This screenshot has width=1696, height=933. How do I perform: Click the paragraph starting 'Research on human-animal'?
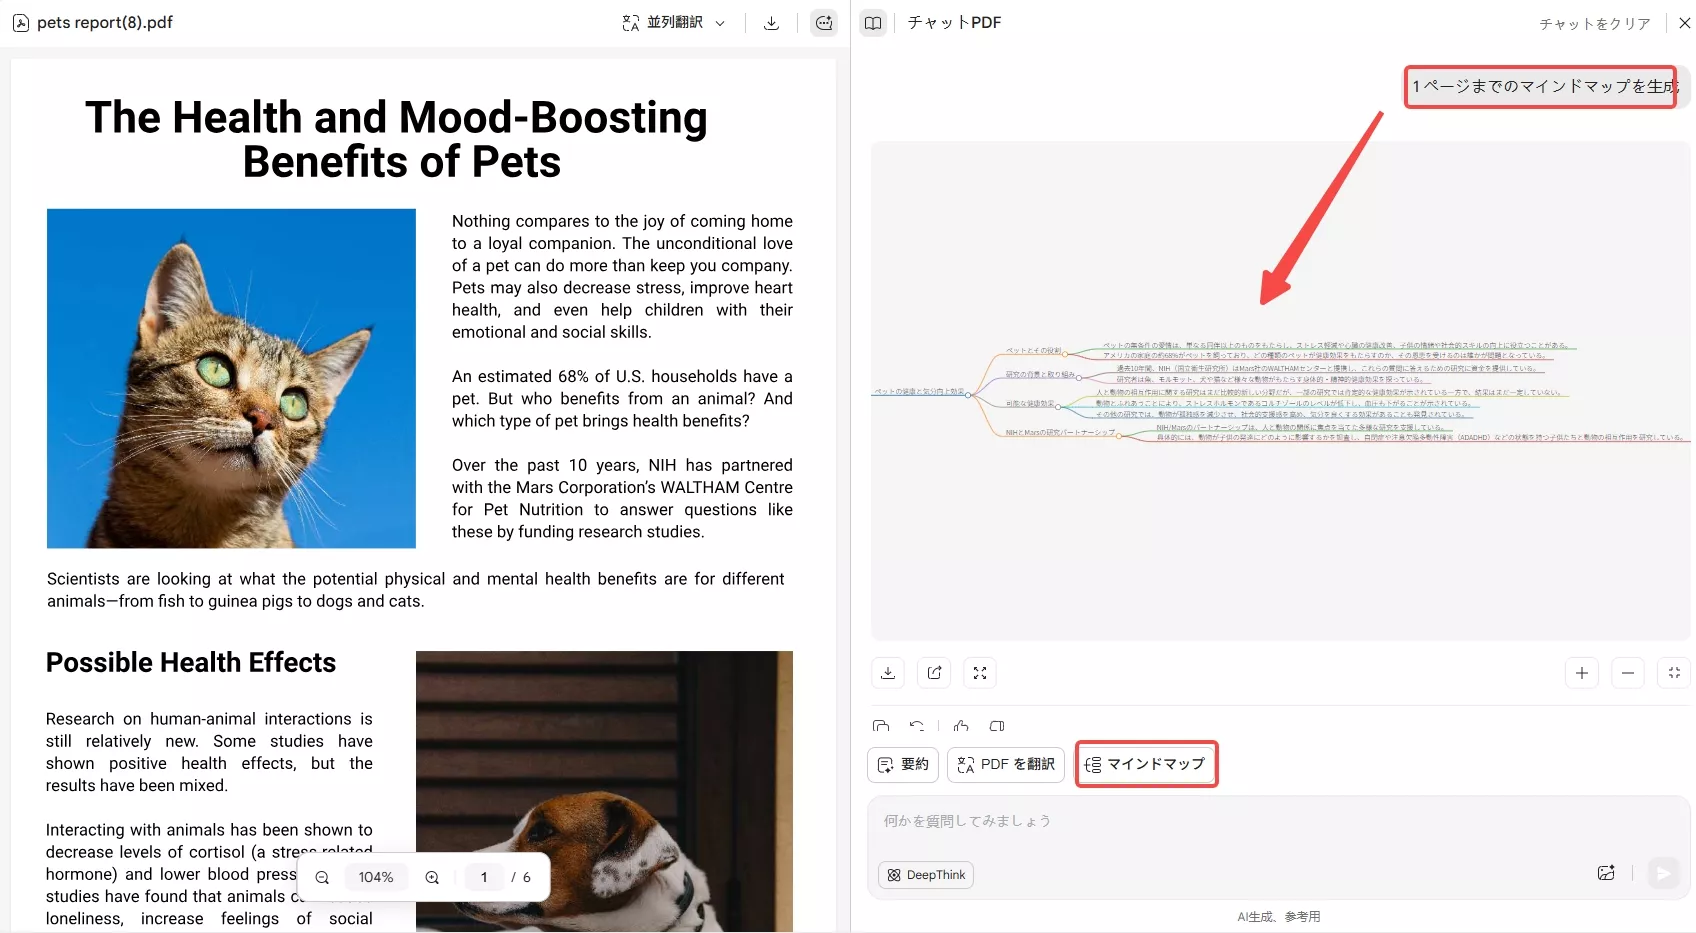(x=209, y=752)
